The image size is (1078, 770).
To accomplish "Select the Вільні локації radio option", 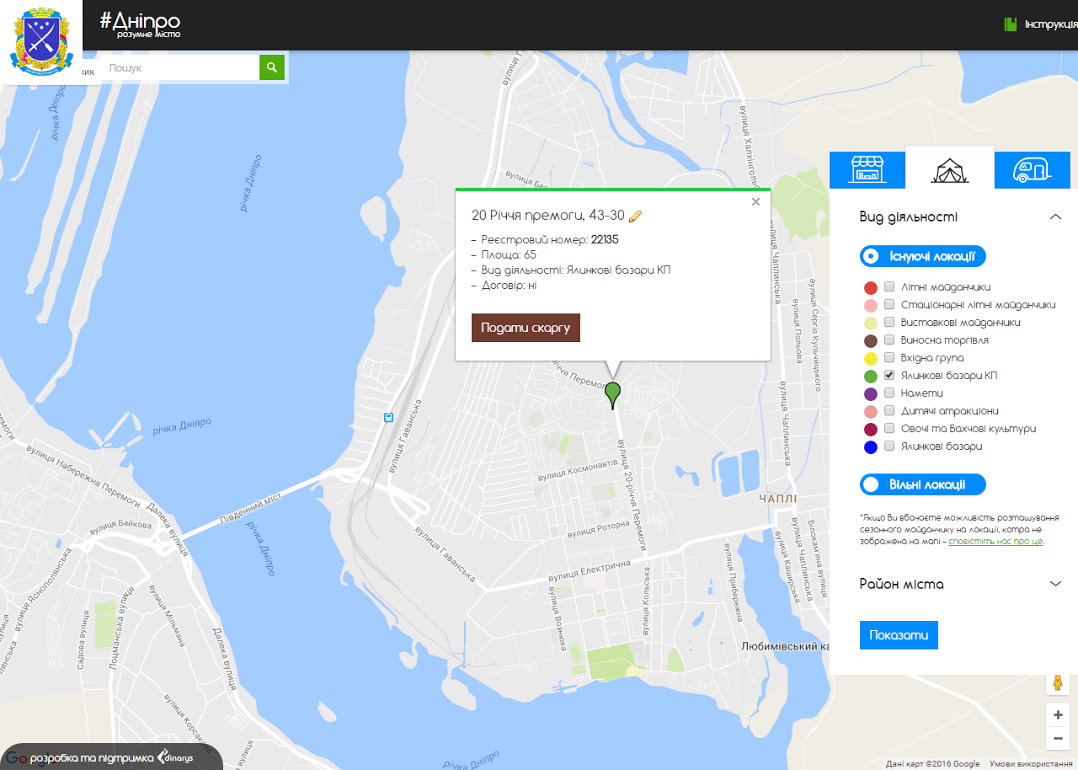I will pos(872,485).
